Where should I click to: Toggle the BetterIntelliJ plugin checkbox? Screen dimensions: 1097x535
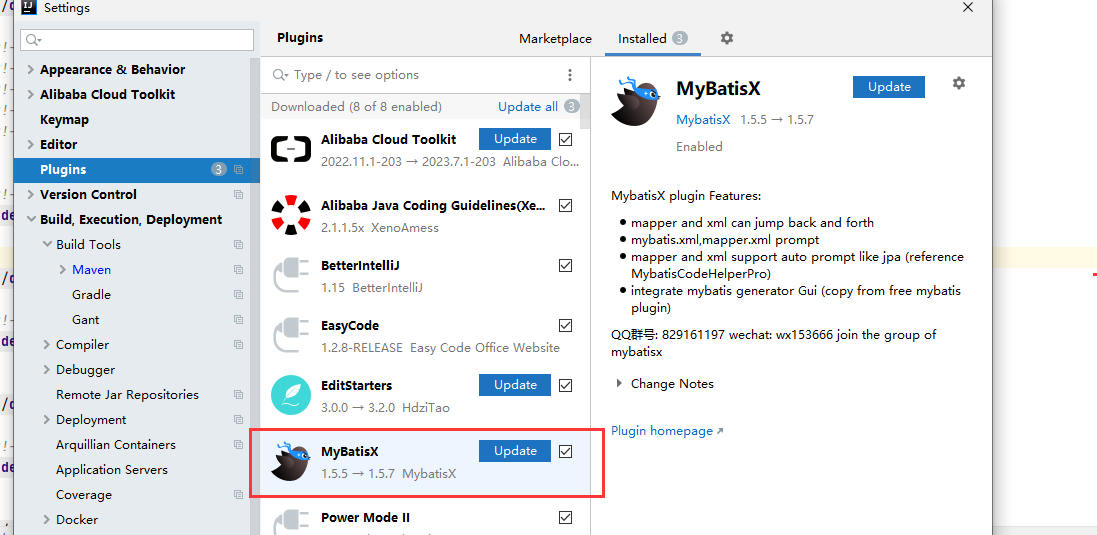click(565, 266)
